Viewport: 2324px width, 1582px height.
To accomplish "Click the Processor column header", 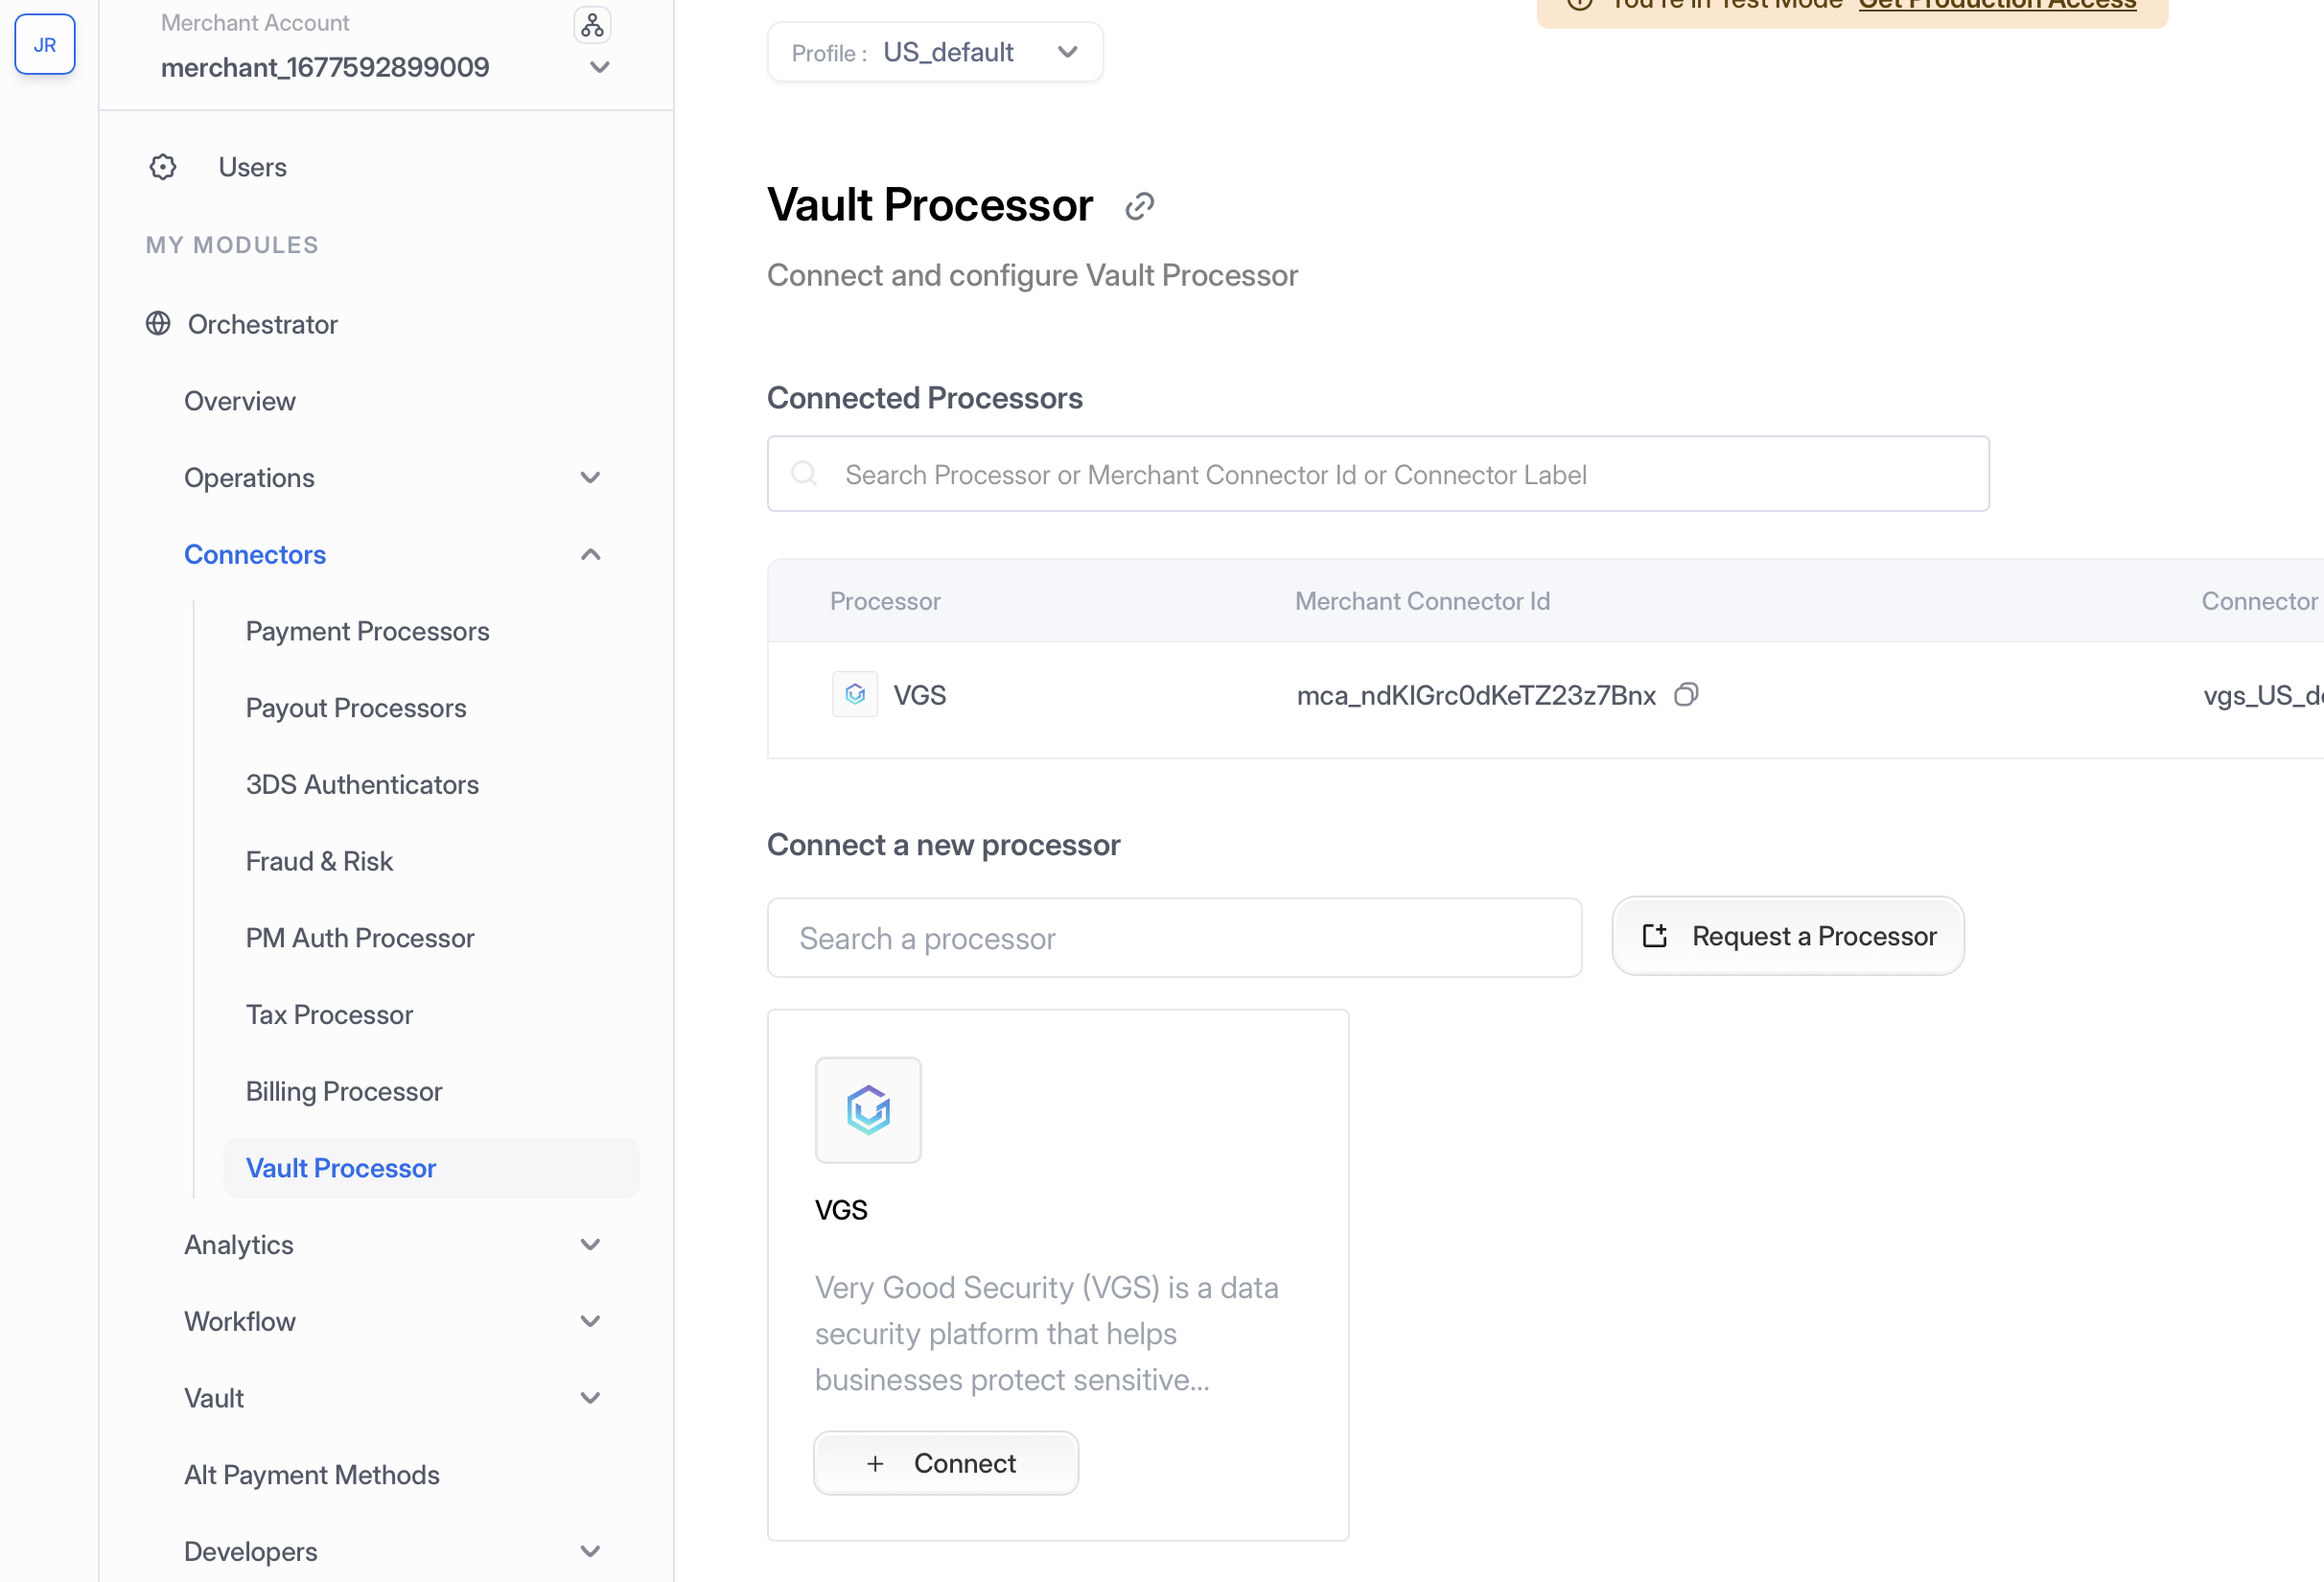I will [x=885, y=601].
